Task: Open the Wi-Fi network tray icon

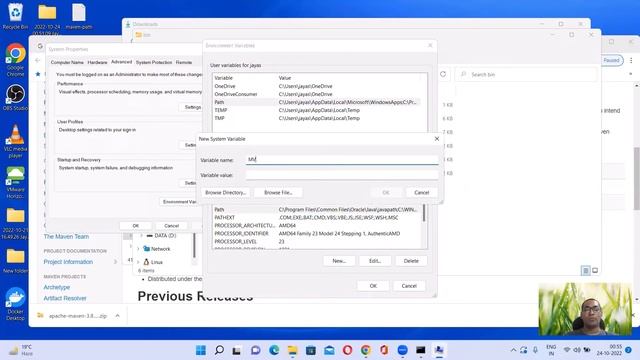Action: (567, 350)
